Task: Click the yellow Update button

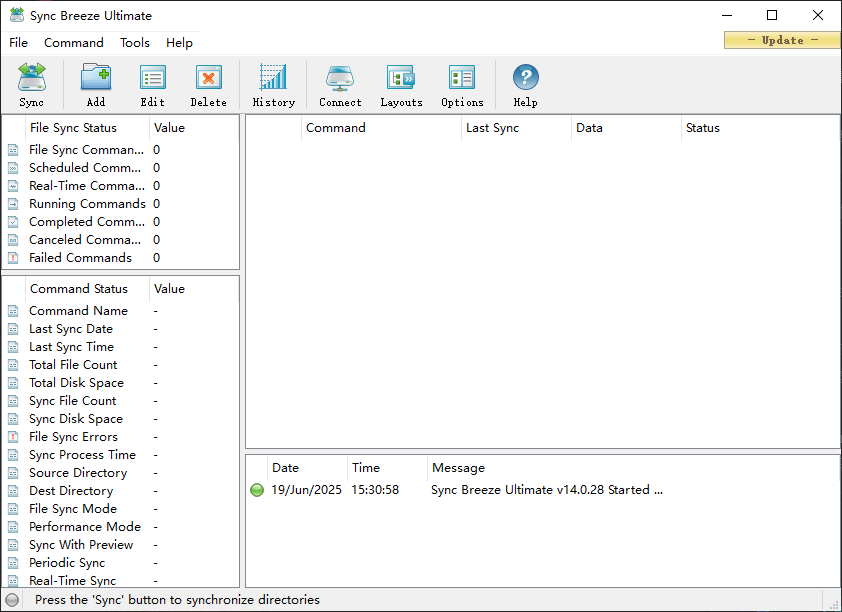Action: pos(782,40)
